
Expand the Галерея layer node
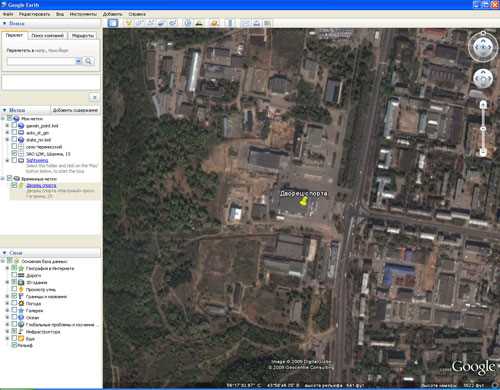click(7, 310)
